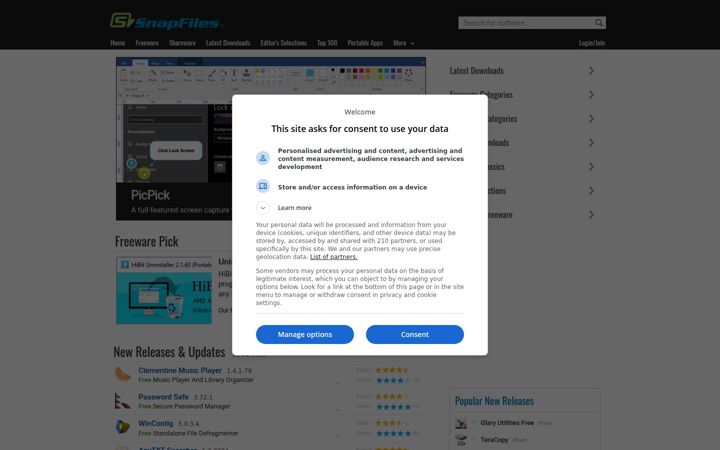This screenshot has width=720, height=450.
Task: Click the store information device icon
Action: (x=263, y=186)
